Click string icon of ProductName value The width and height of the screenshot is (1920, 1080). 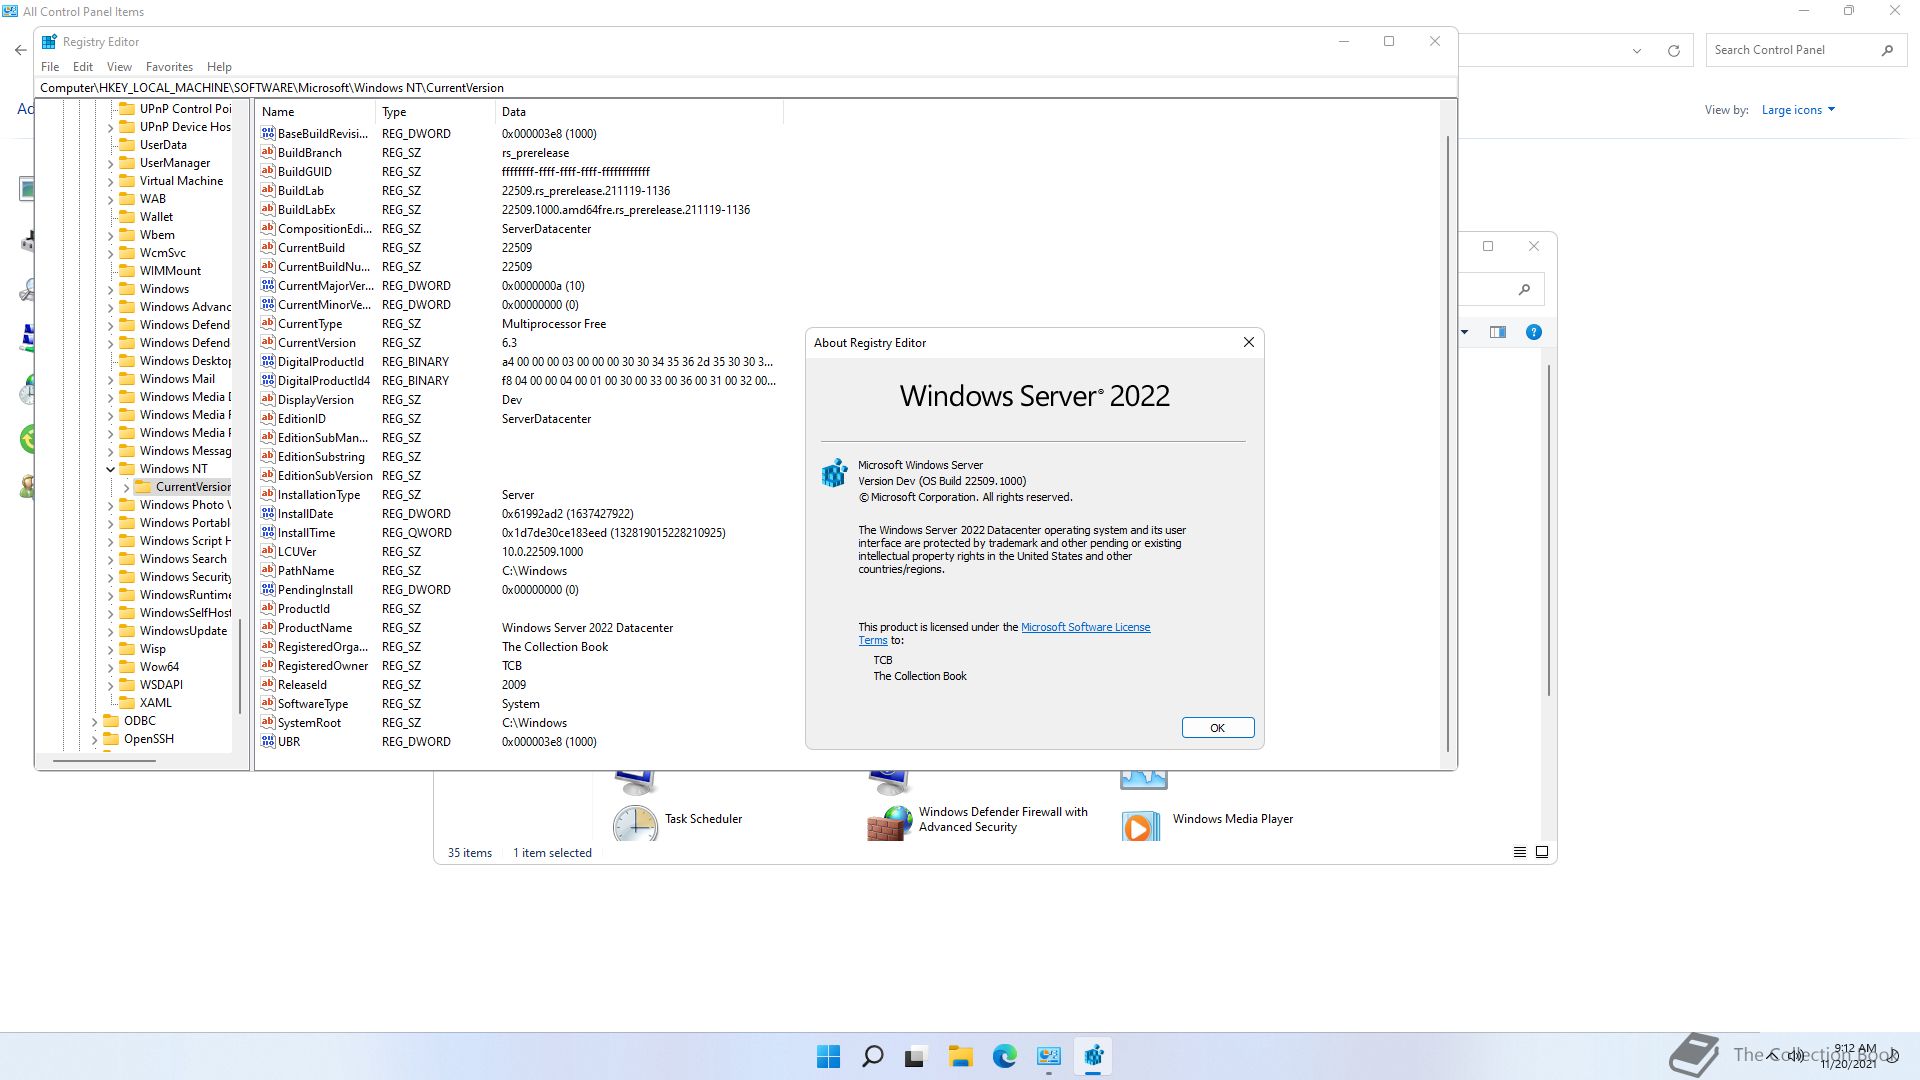click(268, 627)
